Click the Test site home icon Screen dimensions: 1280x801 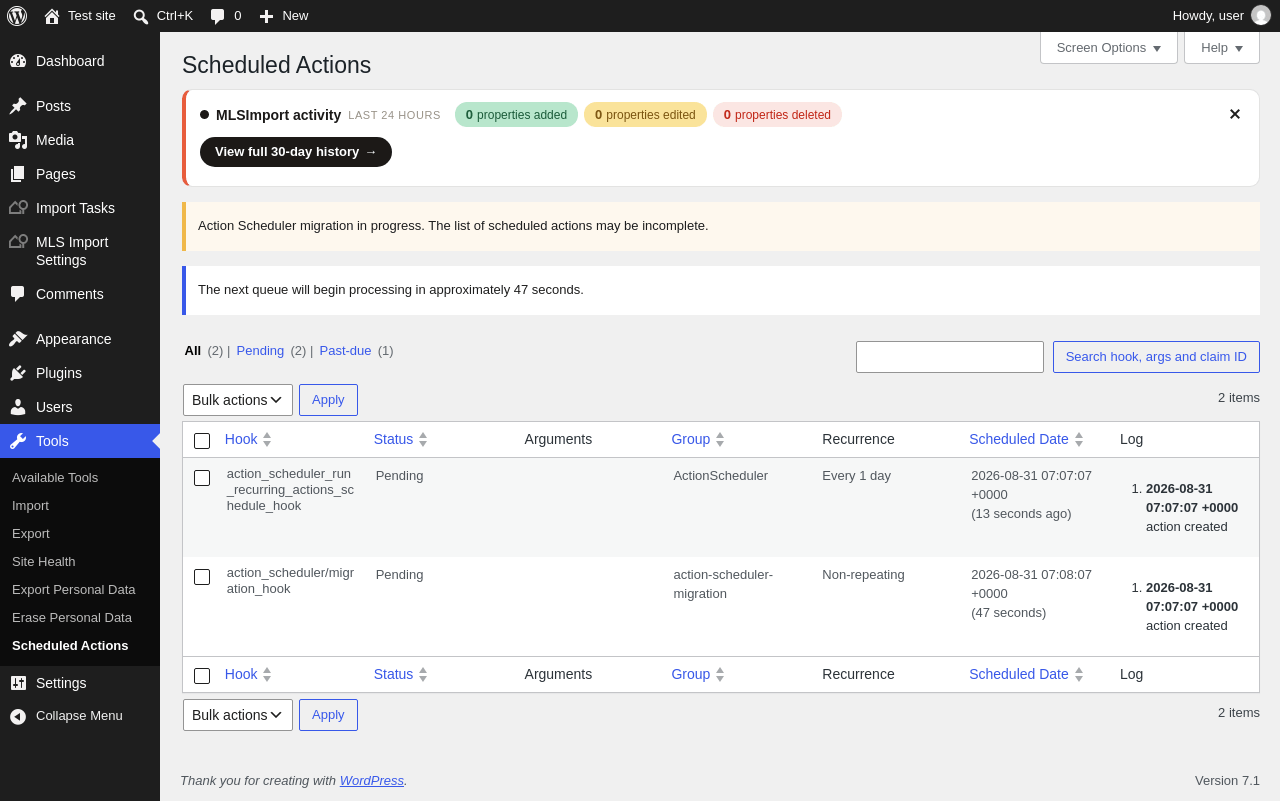52,16
